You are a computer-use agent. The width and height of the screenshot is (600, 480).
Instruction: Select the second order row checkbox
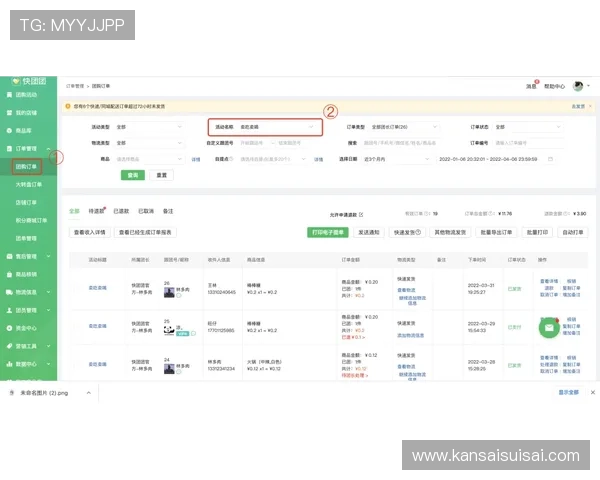[x=76, y=327]
